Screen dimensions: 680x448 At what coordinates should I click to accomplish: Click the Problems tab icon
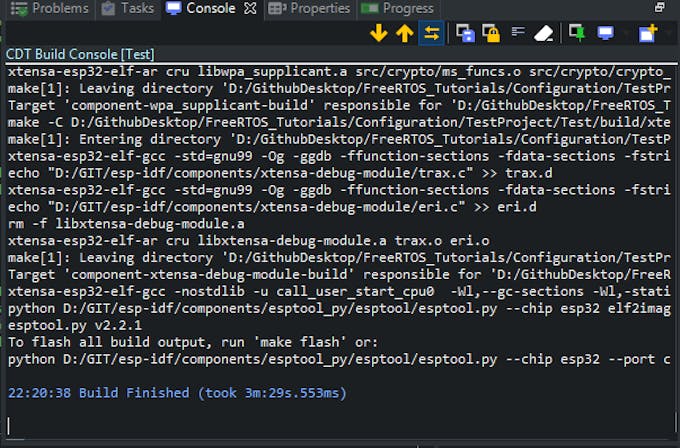pyautogui.click(x=19, y=9)
